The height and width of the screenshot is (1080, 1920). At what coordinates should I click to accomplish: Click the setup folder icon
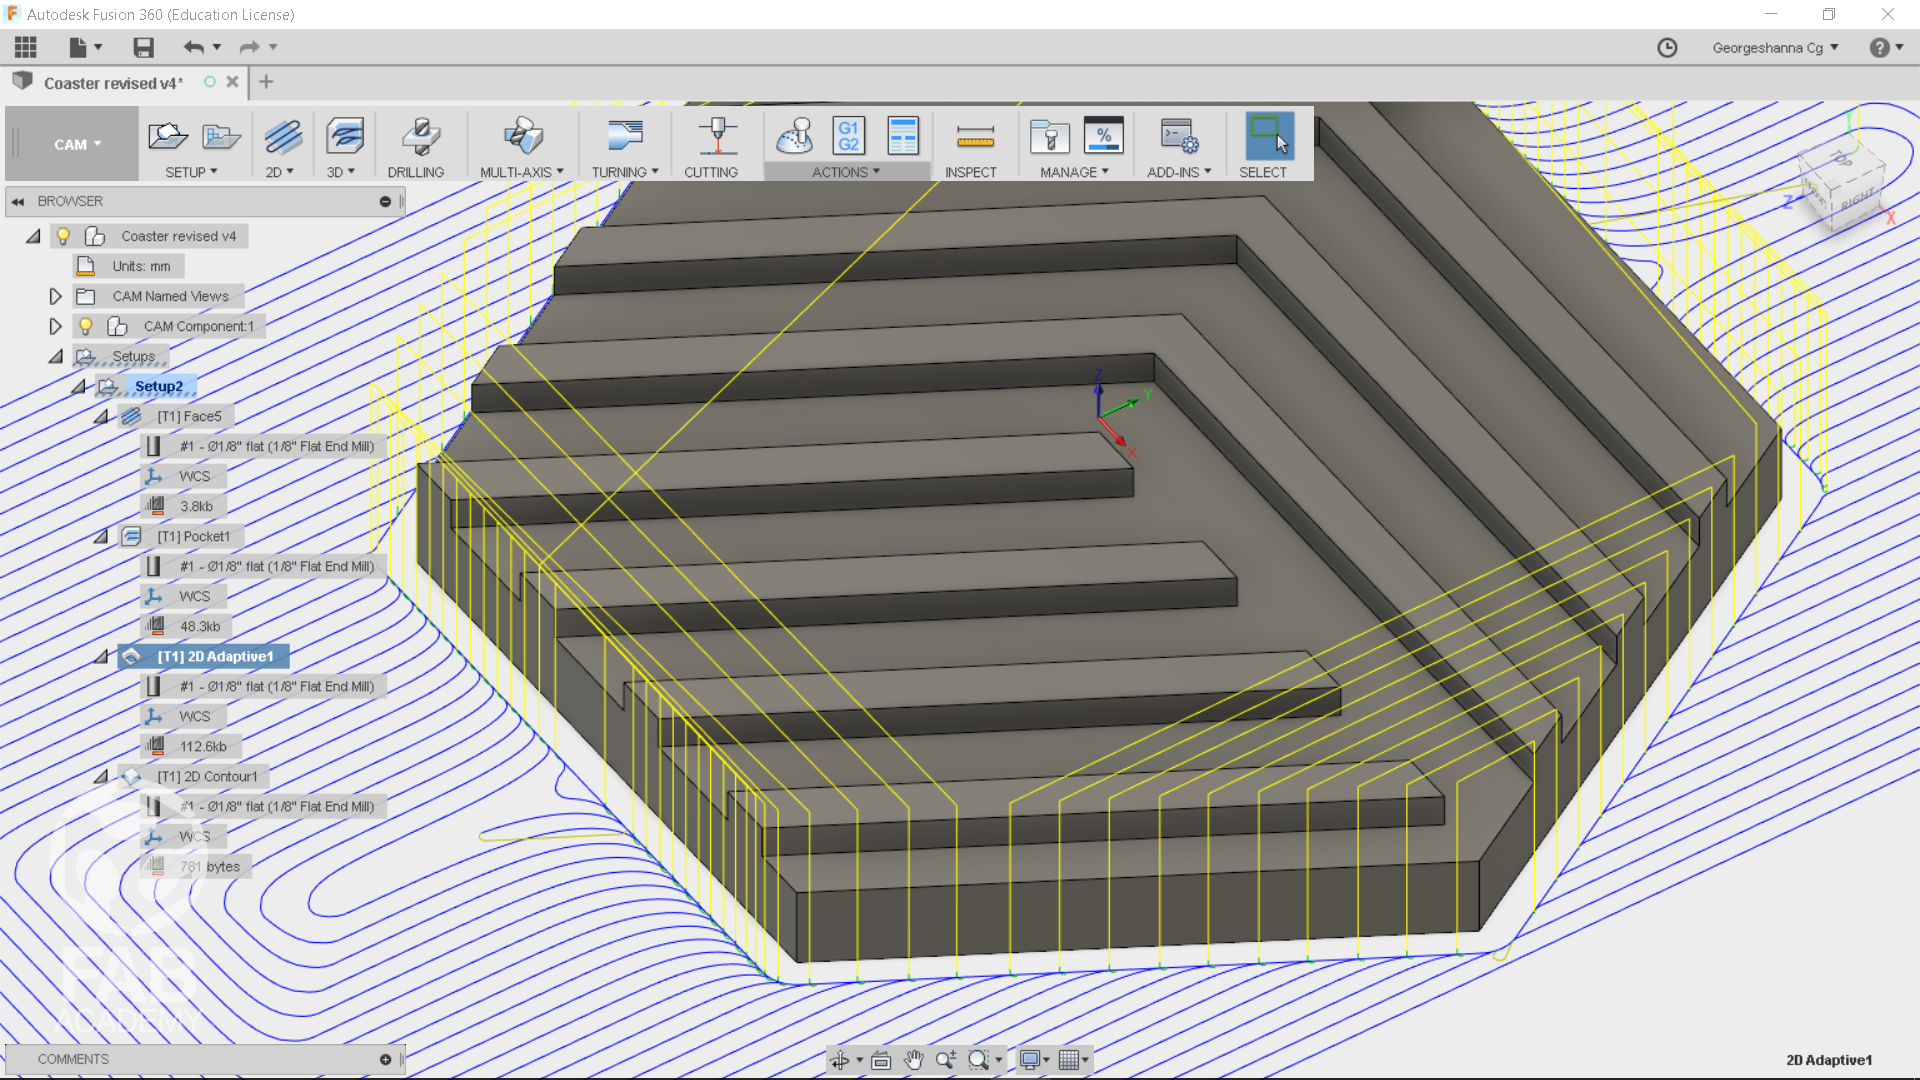click(x=221, y=136)
